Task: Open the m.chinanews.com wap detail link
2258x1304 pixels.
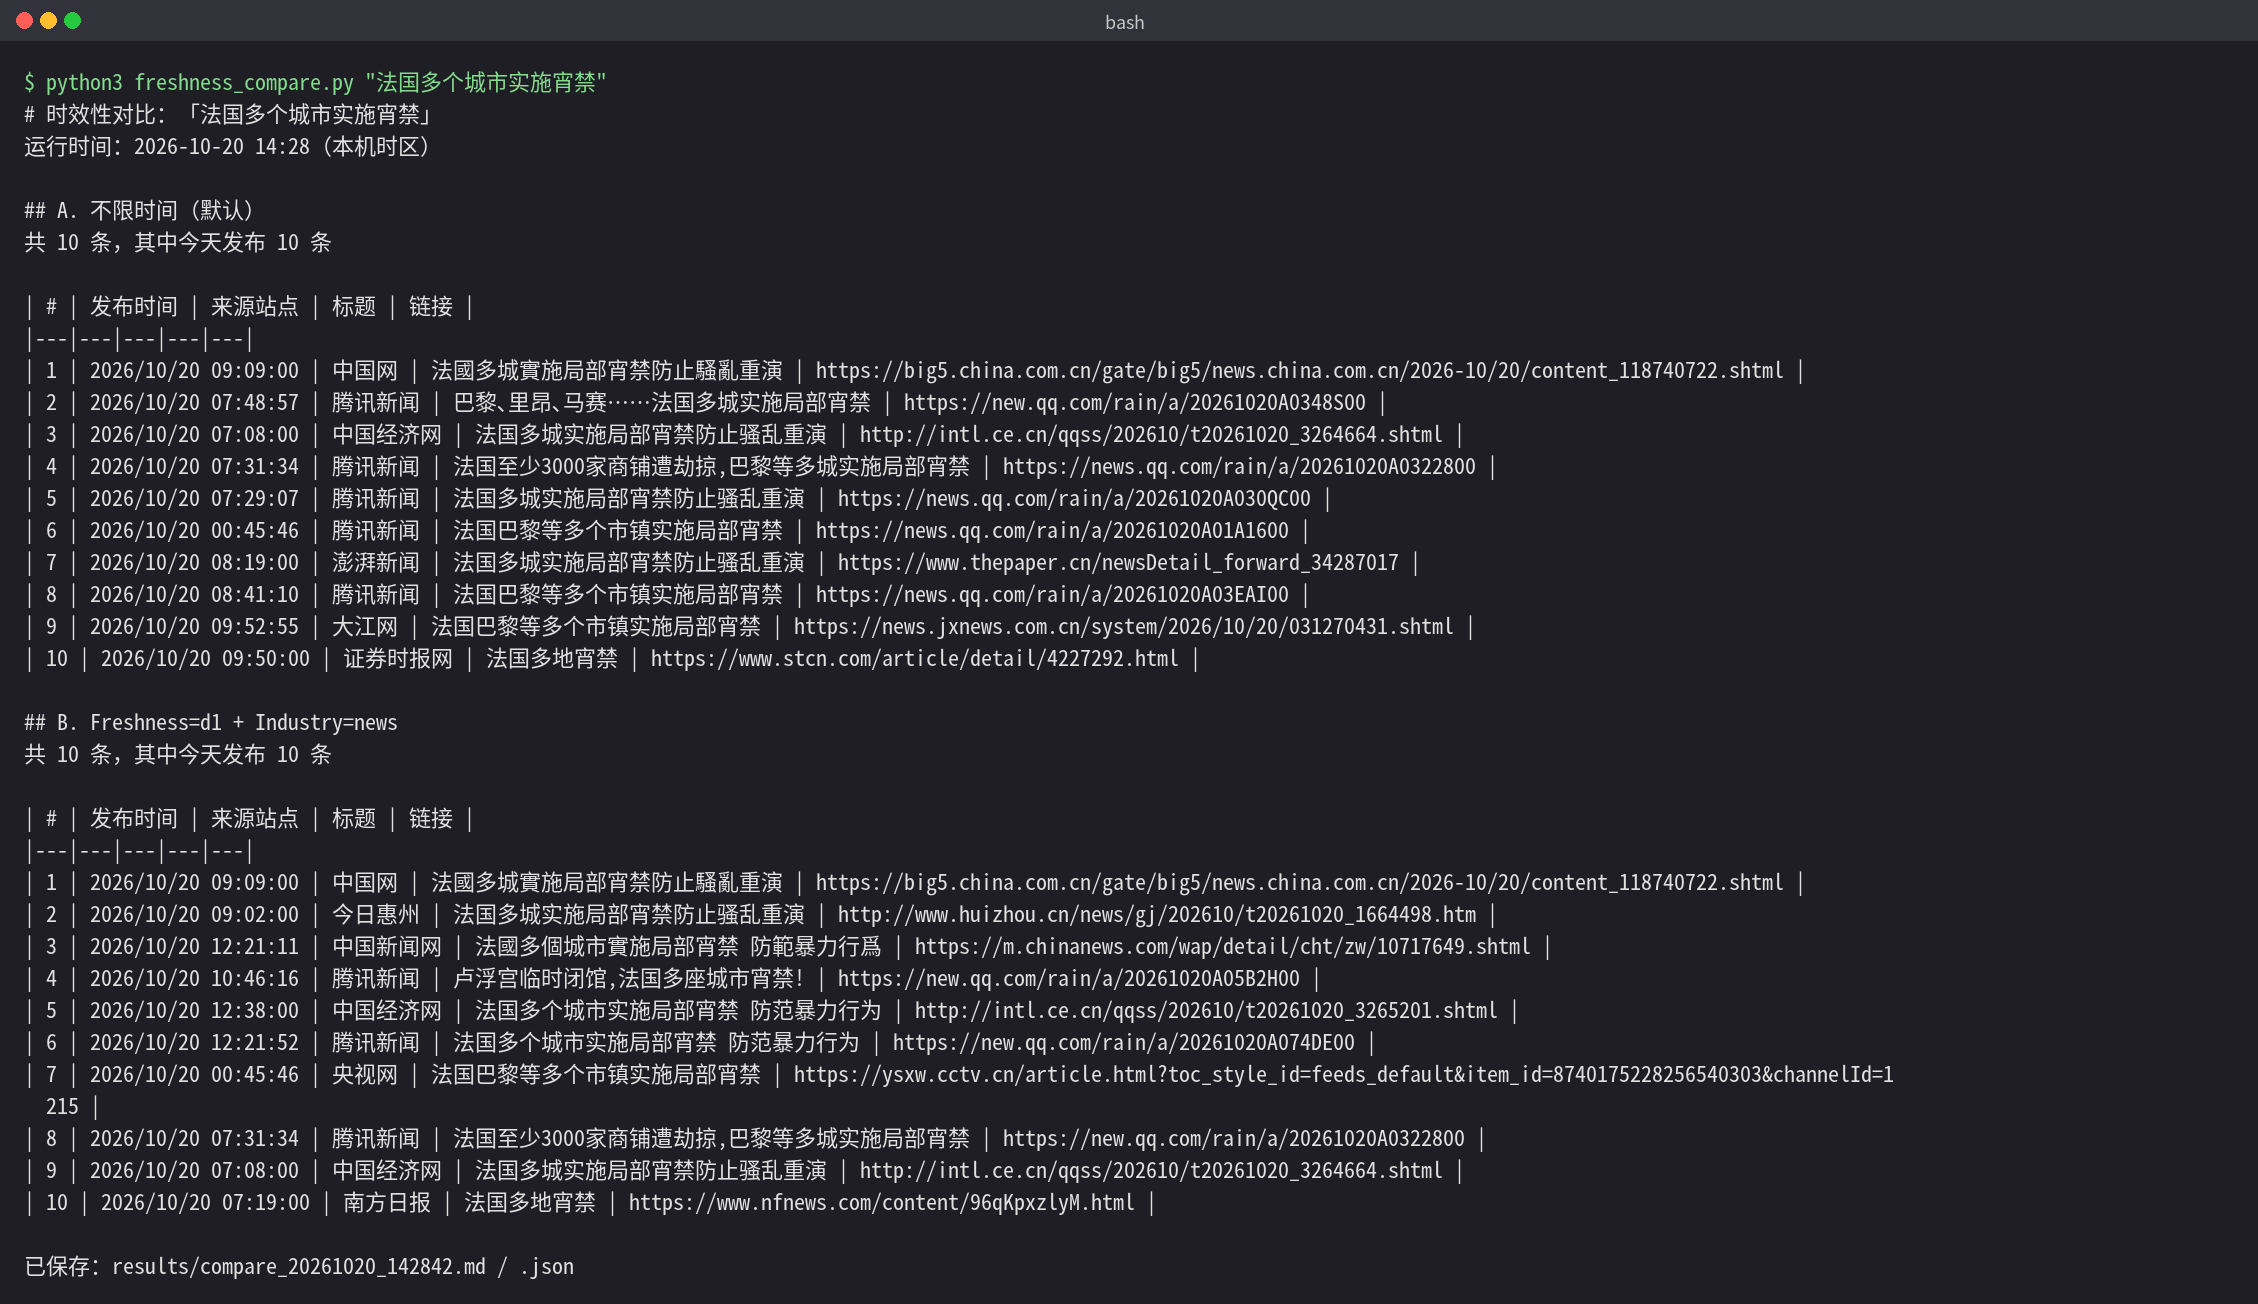Action: pos(1222,947)
